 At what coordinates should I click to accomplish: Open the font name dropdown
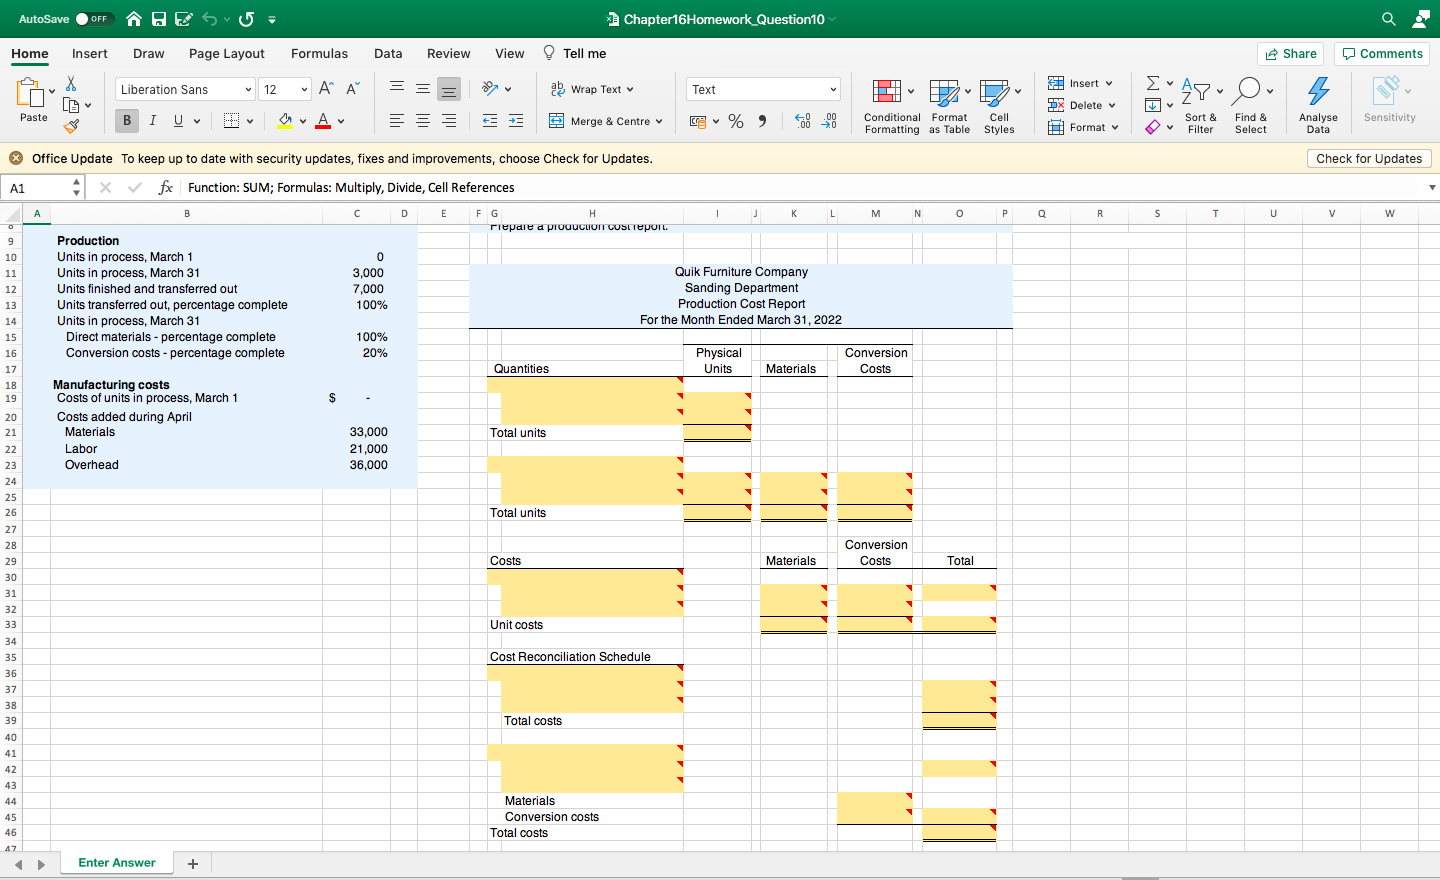pos(248,90)
